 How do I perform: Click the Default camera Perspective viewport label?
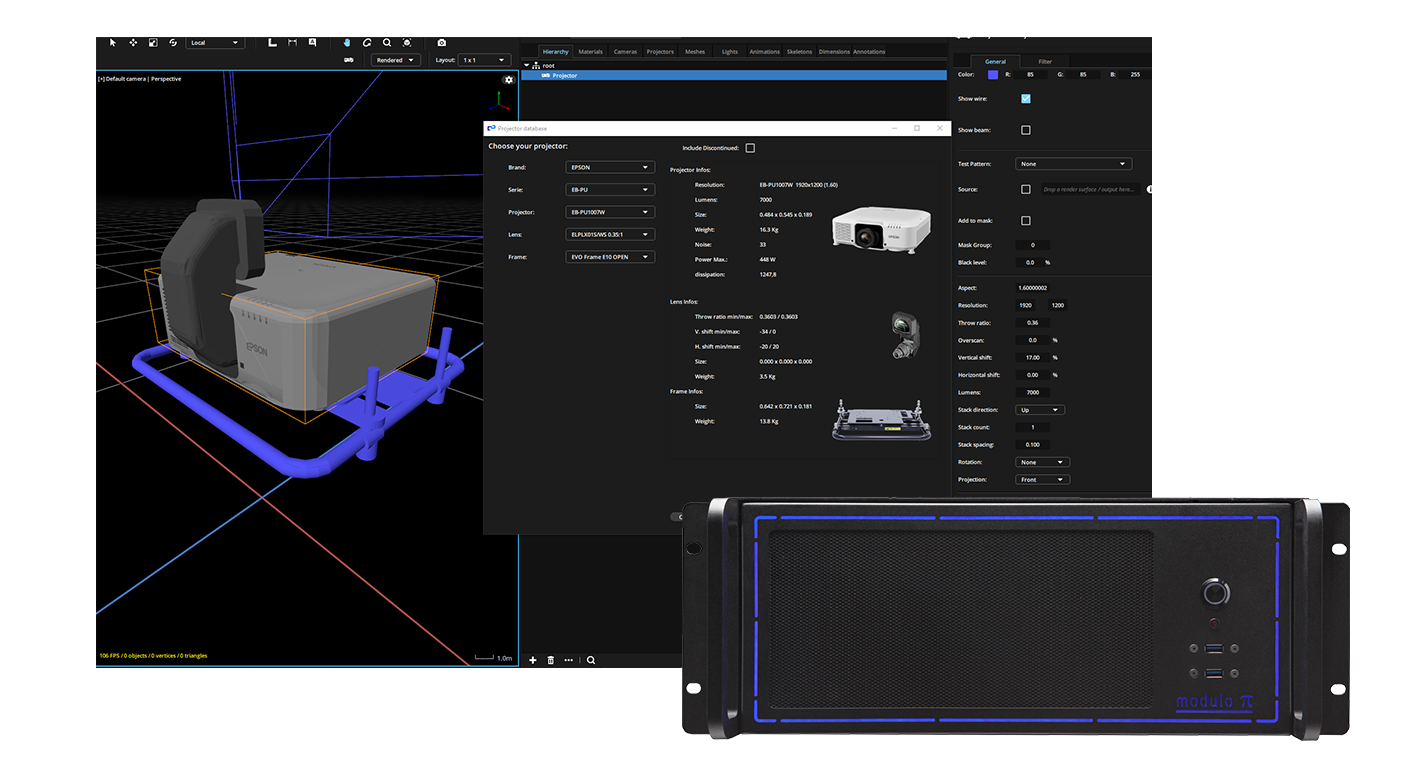coord(139,78)
